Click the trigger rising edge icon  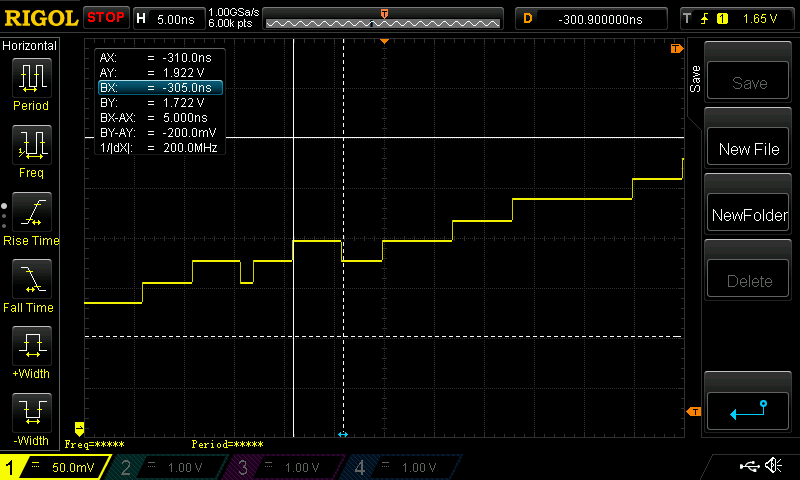(x=705, y=19)
